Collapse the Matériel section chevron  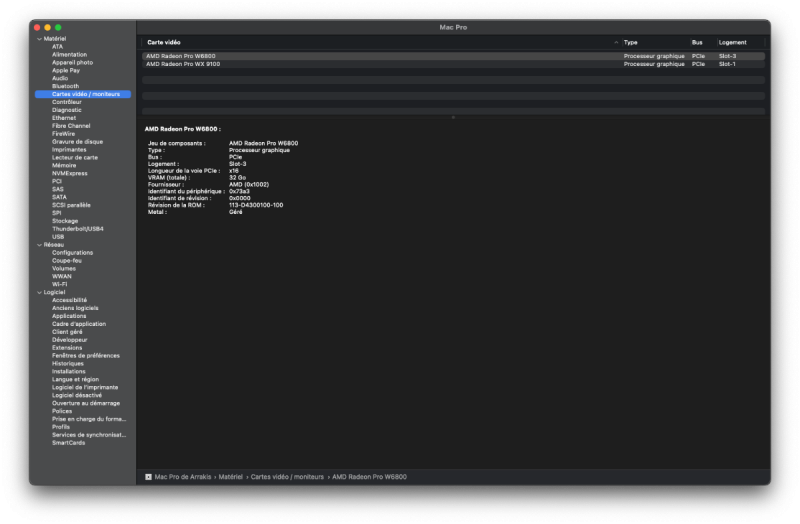[x=39, y=39]
